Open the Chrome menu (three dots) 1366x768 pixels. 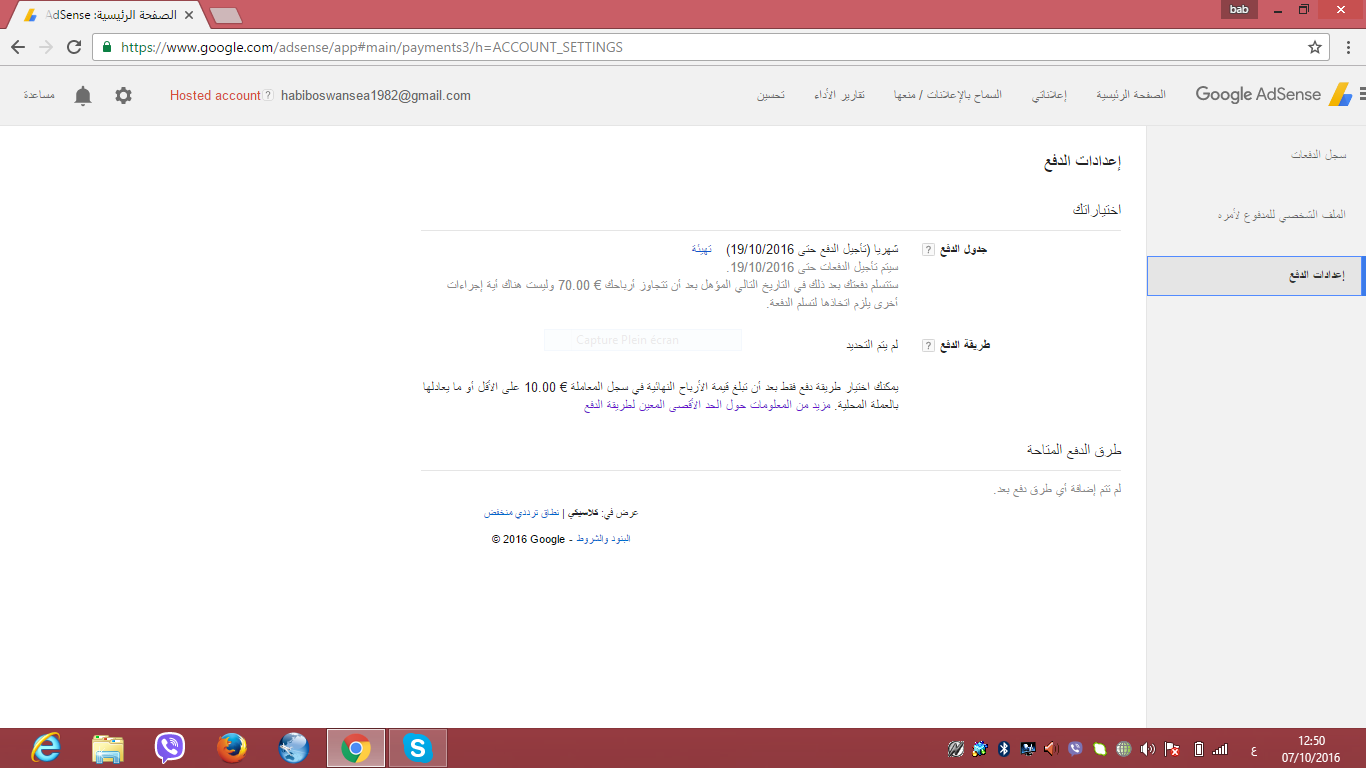pos(1348,47)
